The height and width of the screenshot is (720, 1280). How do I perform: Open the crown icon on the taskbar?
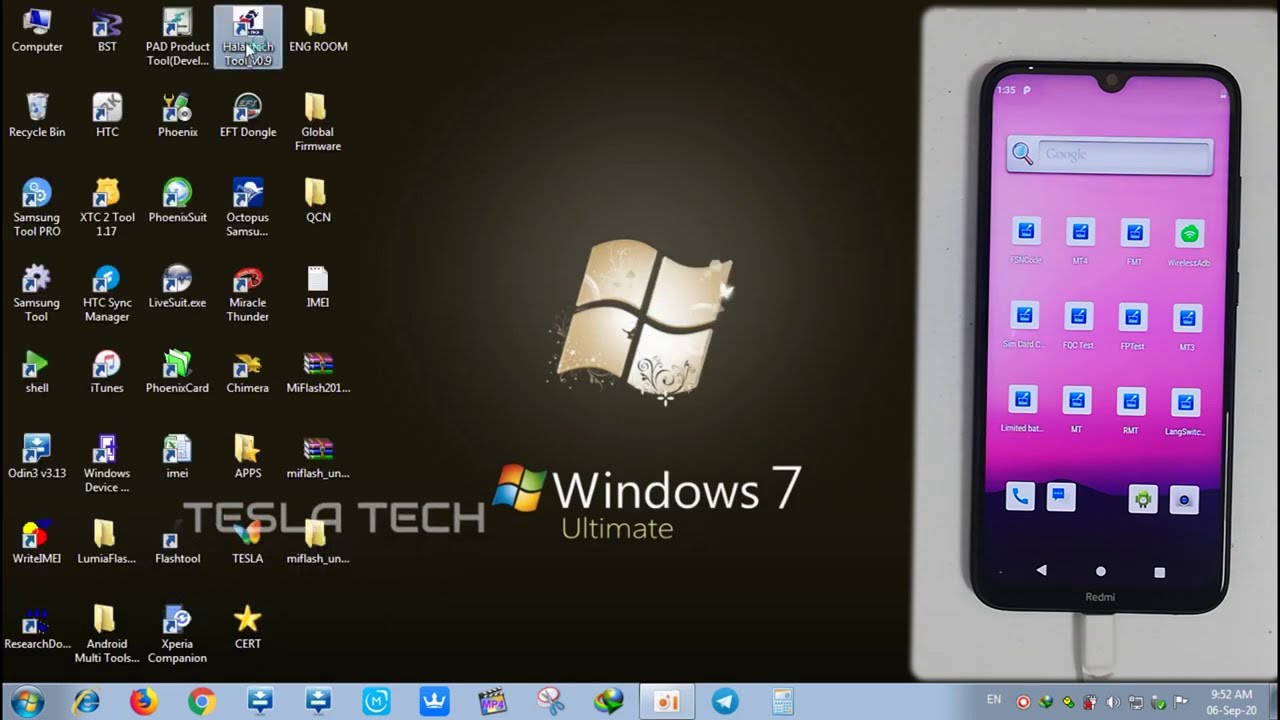[435, 702]
